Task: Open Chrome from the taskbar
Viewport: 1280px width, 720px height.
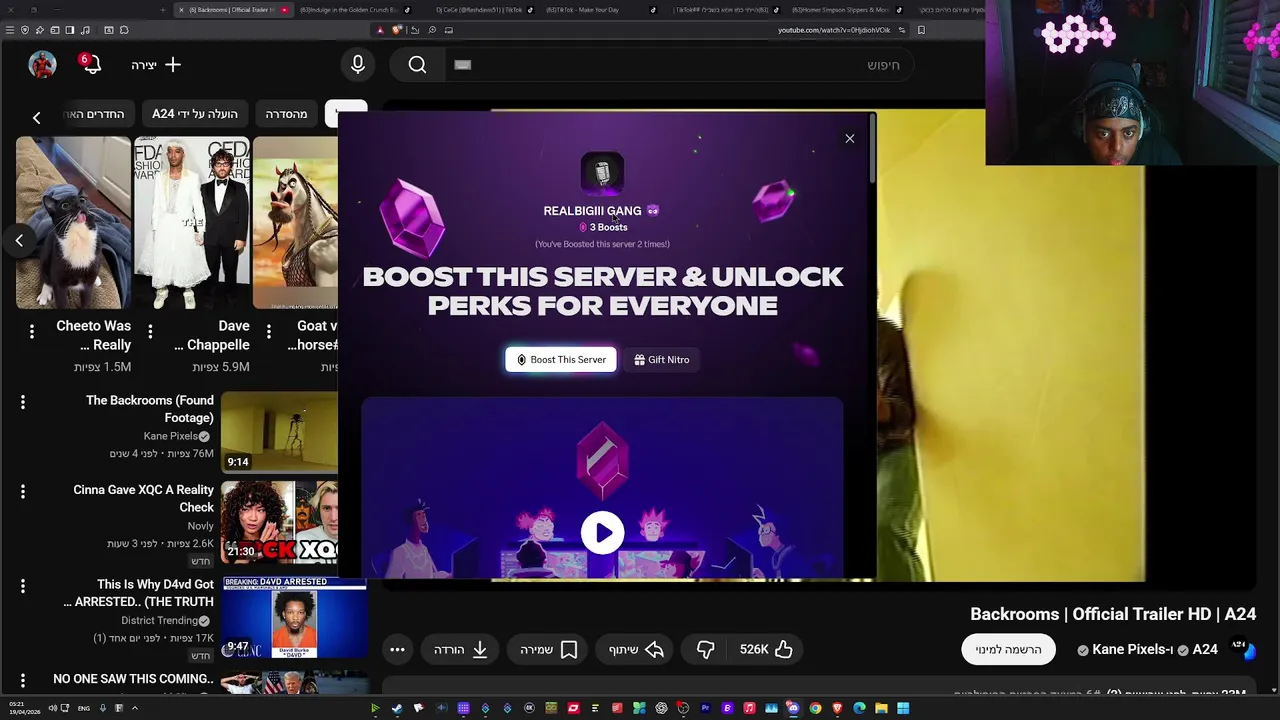Action: [x=815, y=708]
